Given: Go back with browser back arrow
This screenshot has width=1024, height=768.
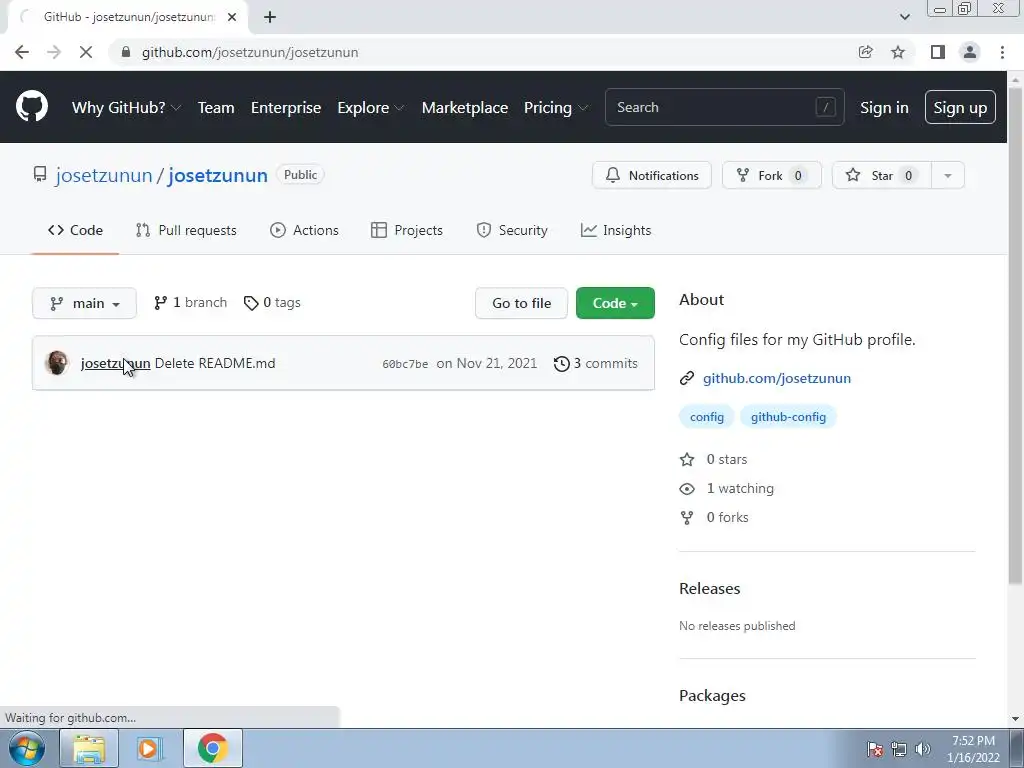Looking at the screenshot, I should coord(22,52).
